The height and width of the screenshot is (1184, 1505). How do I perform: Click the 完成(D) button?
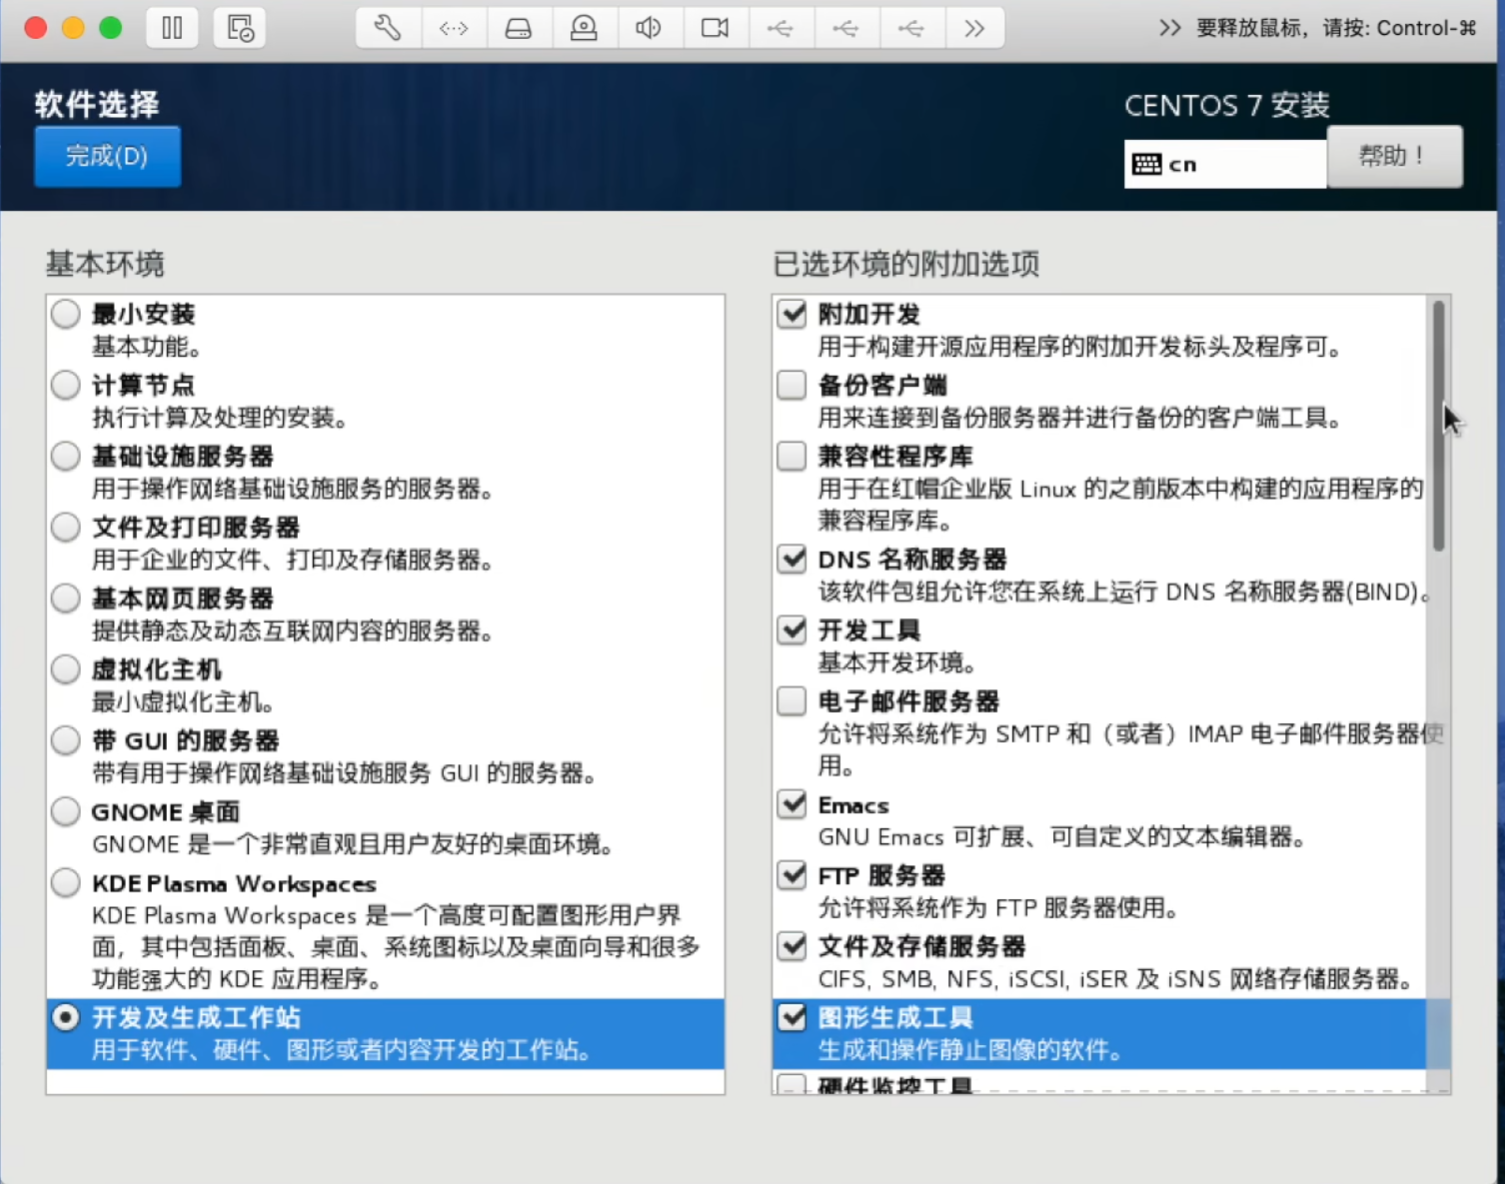tap(107, 156)
